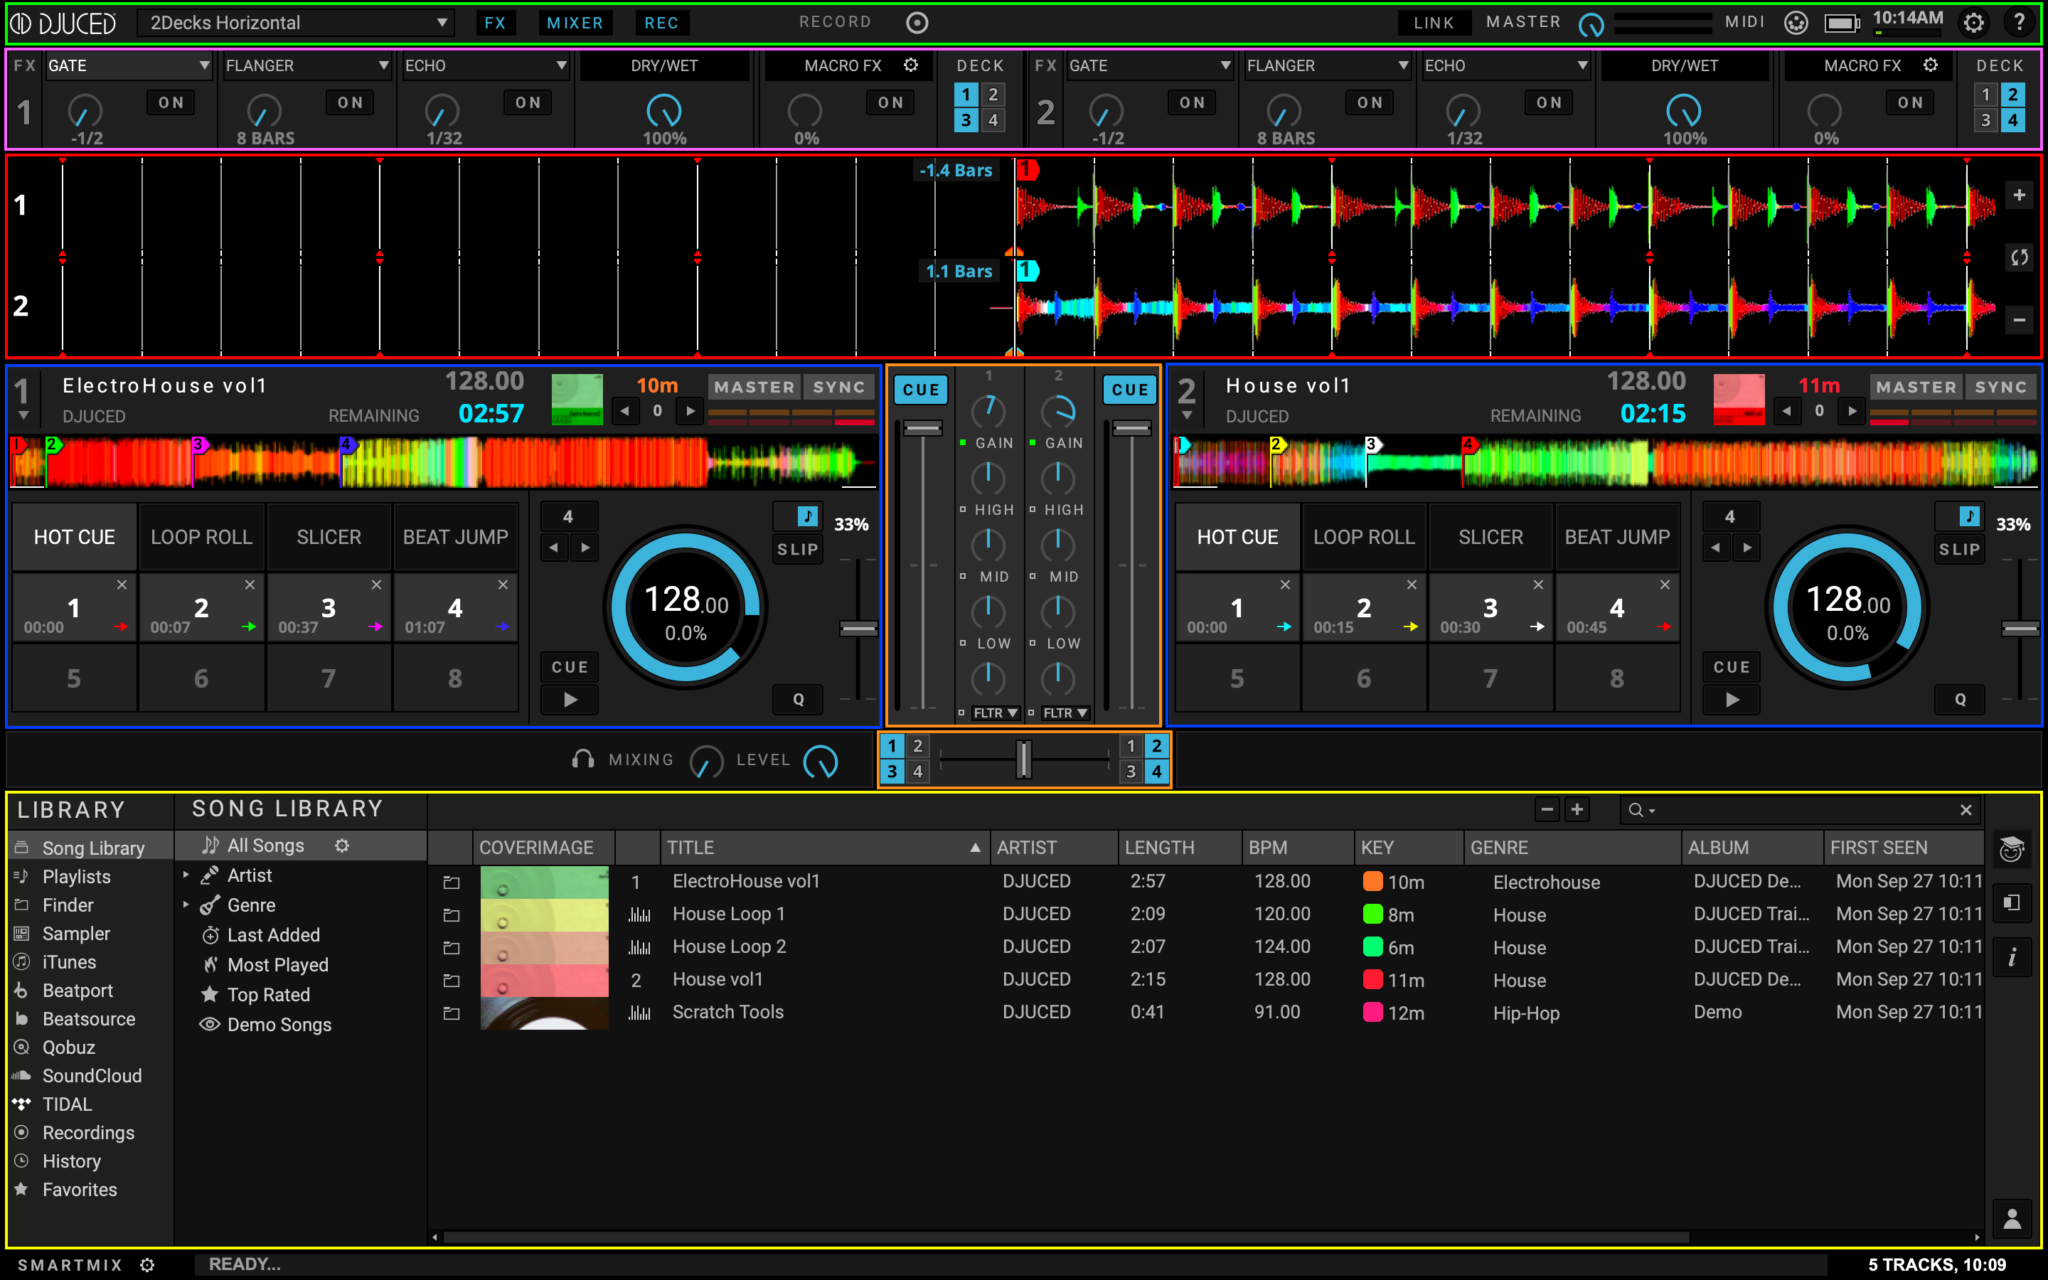Open settings gear in top bar
The height and width of the screenshot is (1280, 2048).
pyautogui.click(x=1973, y=22)
